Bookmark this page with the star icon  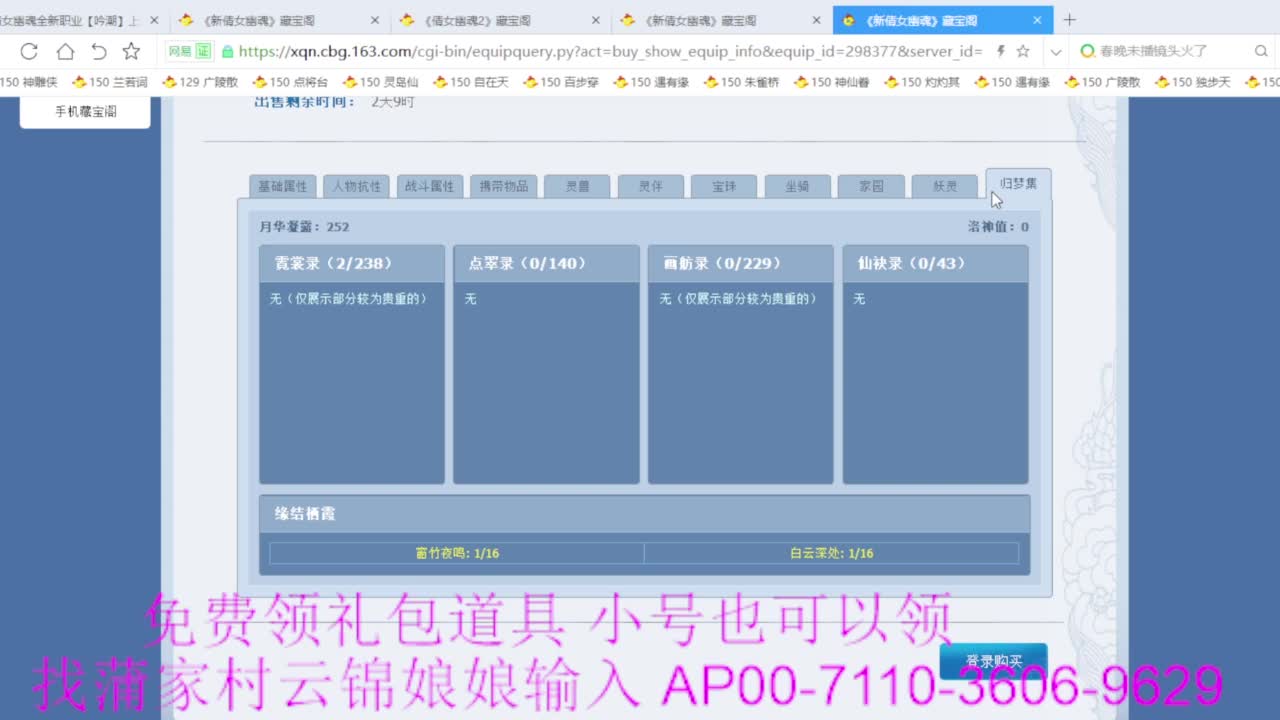coord(1022,51)
